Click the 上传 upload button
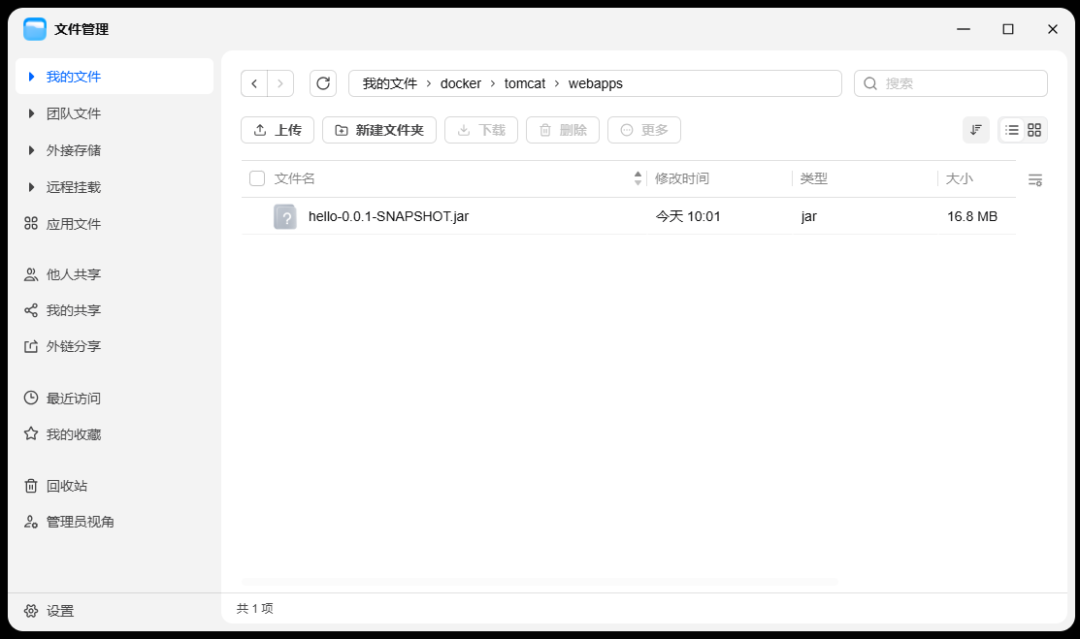Viewport: 1080px width, 639px height. [x=278, y=130]
